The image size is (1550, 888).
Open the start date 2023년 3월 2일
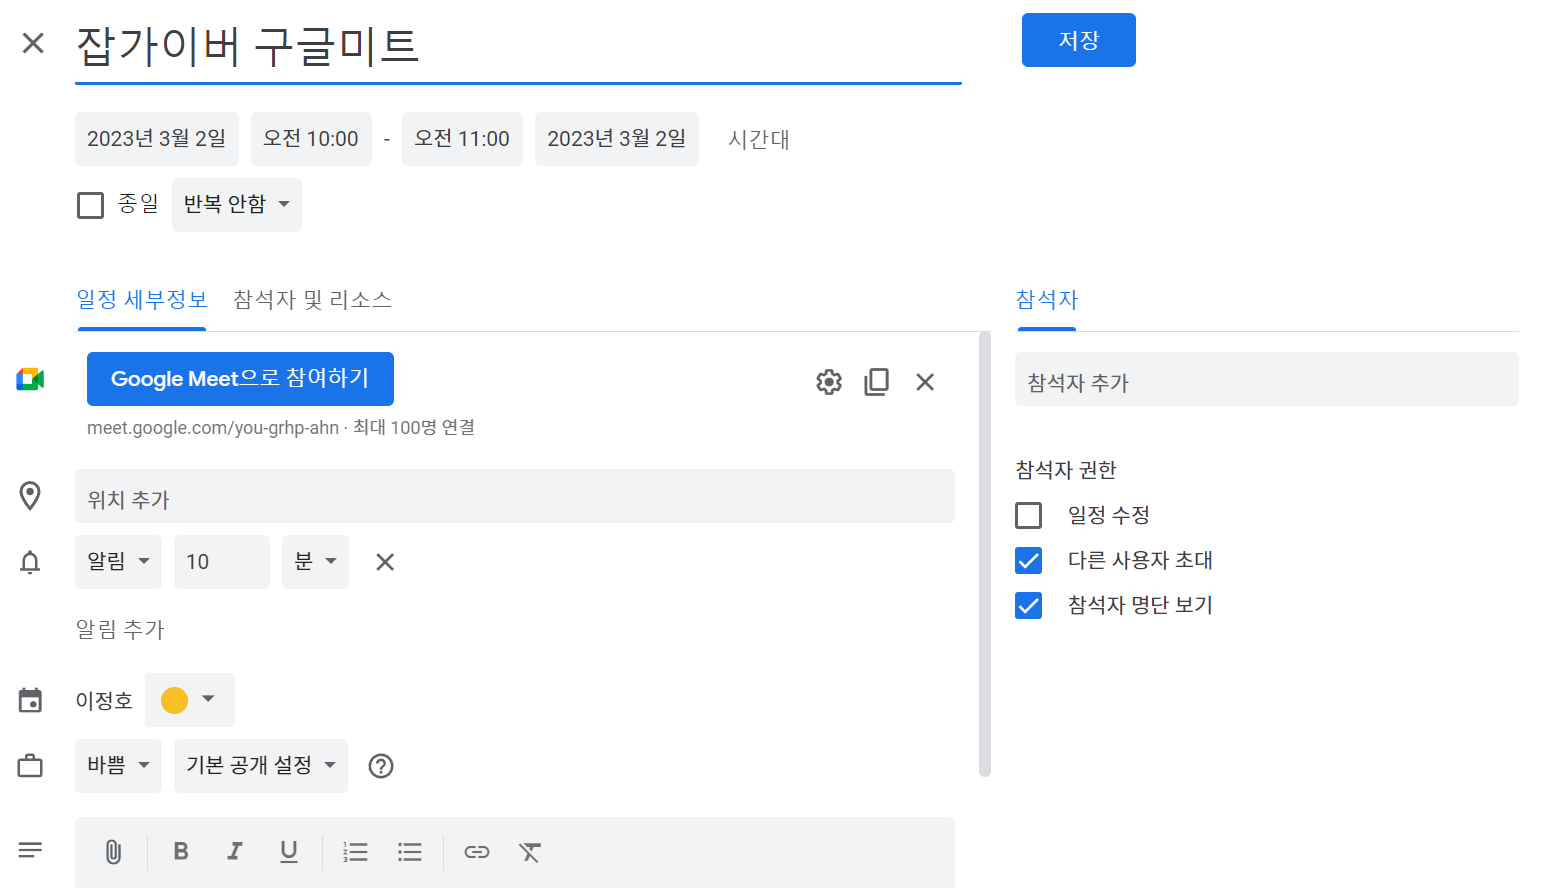157,139
